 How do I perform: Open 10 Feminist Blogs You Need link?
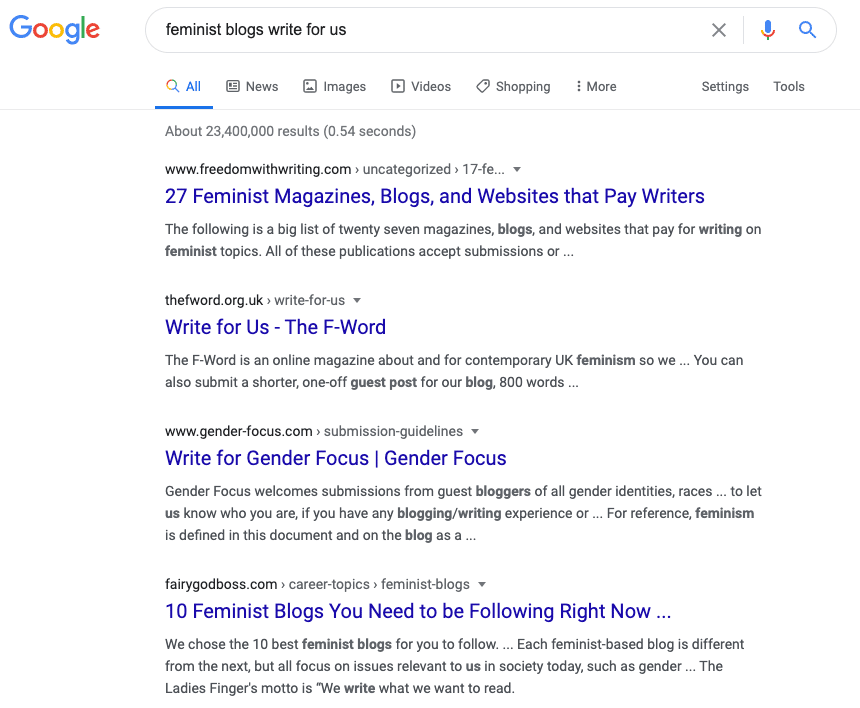[418, 611]
